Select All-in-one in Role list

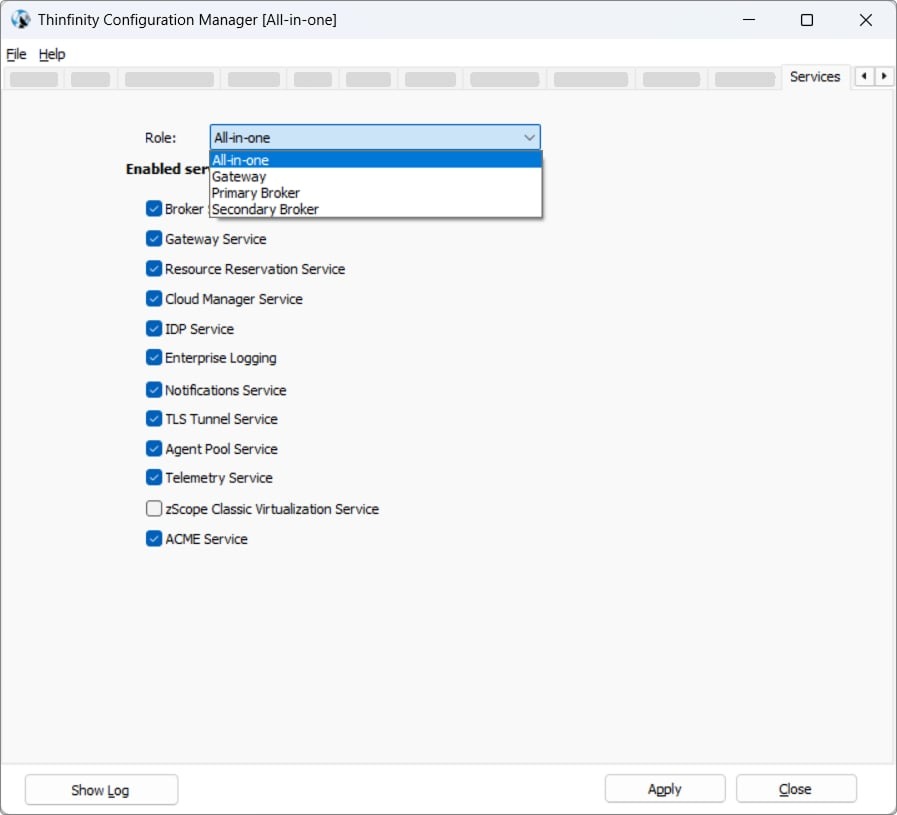[376, 160]
